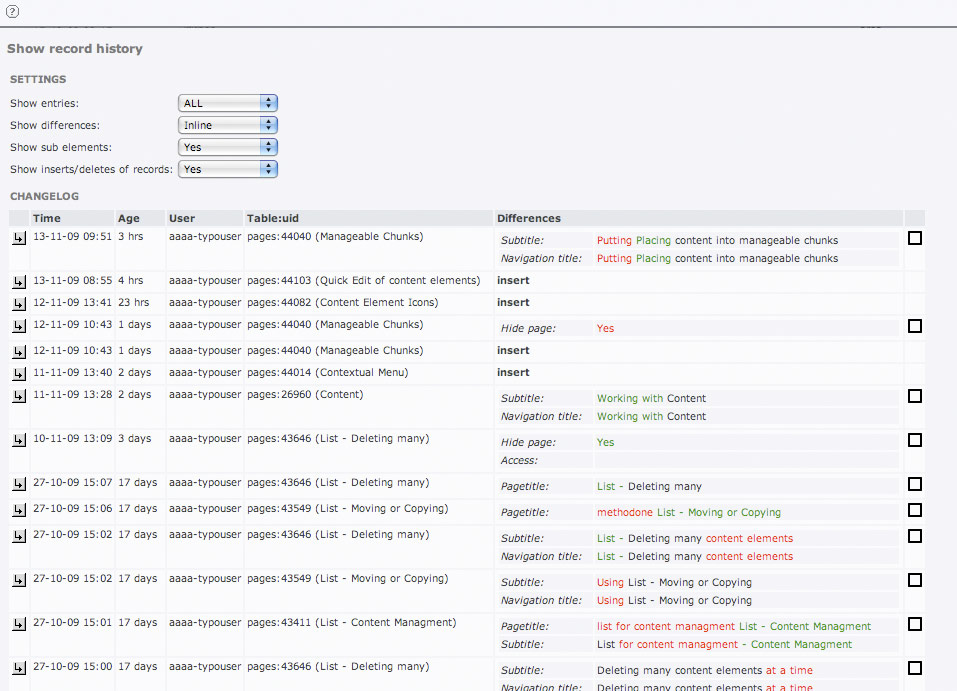Click rollback icon for 27-10-09 15:01 entry
Image resolution: width=957 pixels, height=691 pixels.
19,625
